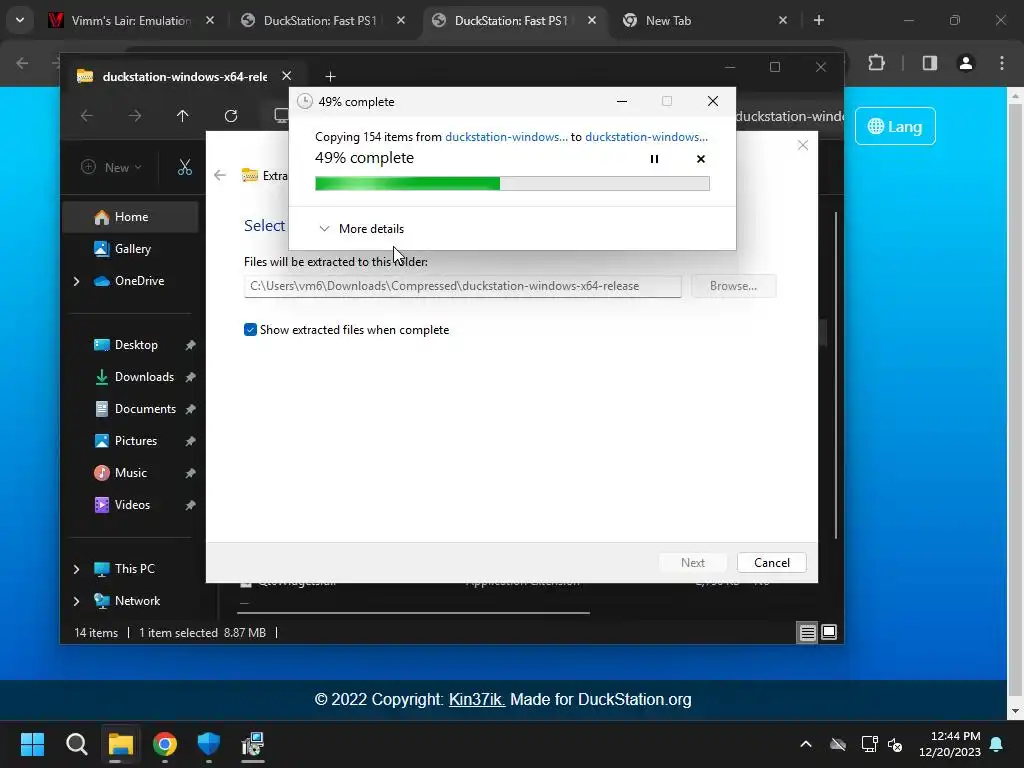
Task: Click the Browse... button
Action: point(733,286)
